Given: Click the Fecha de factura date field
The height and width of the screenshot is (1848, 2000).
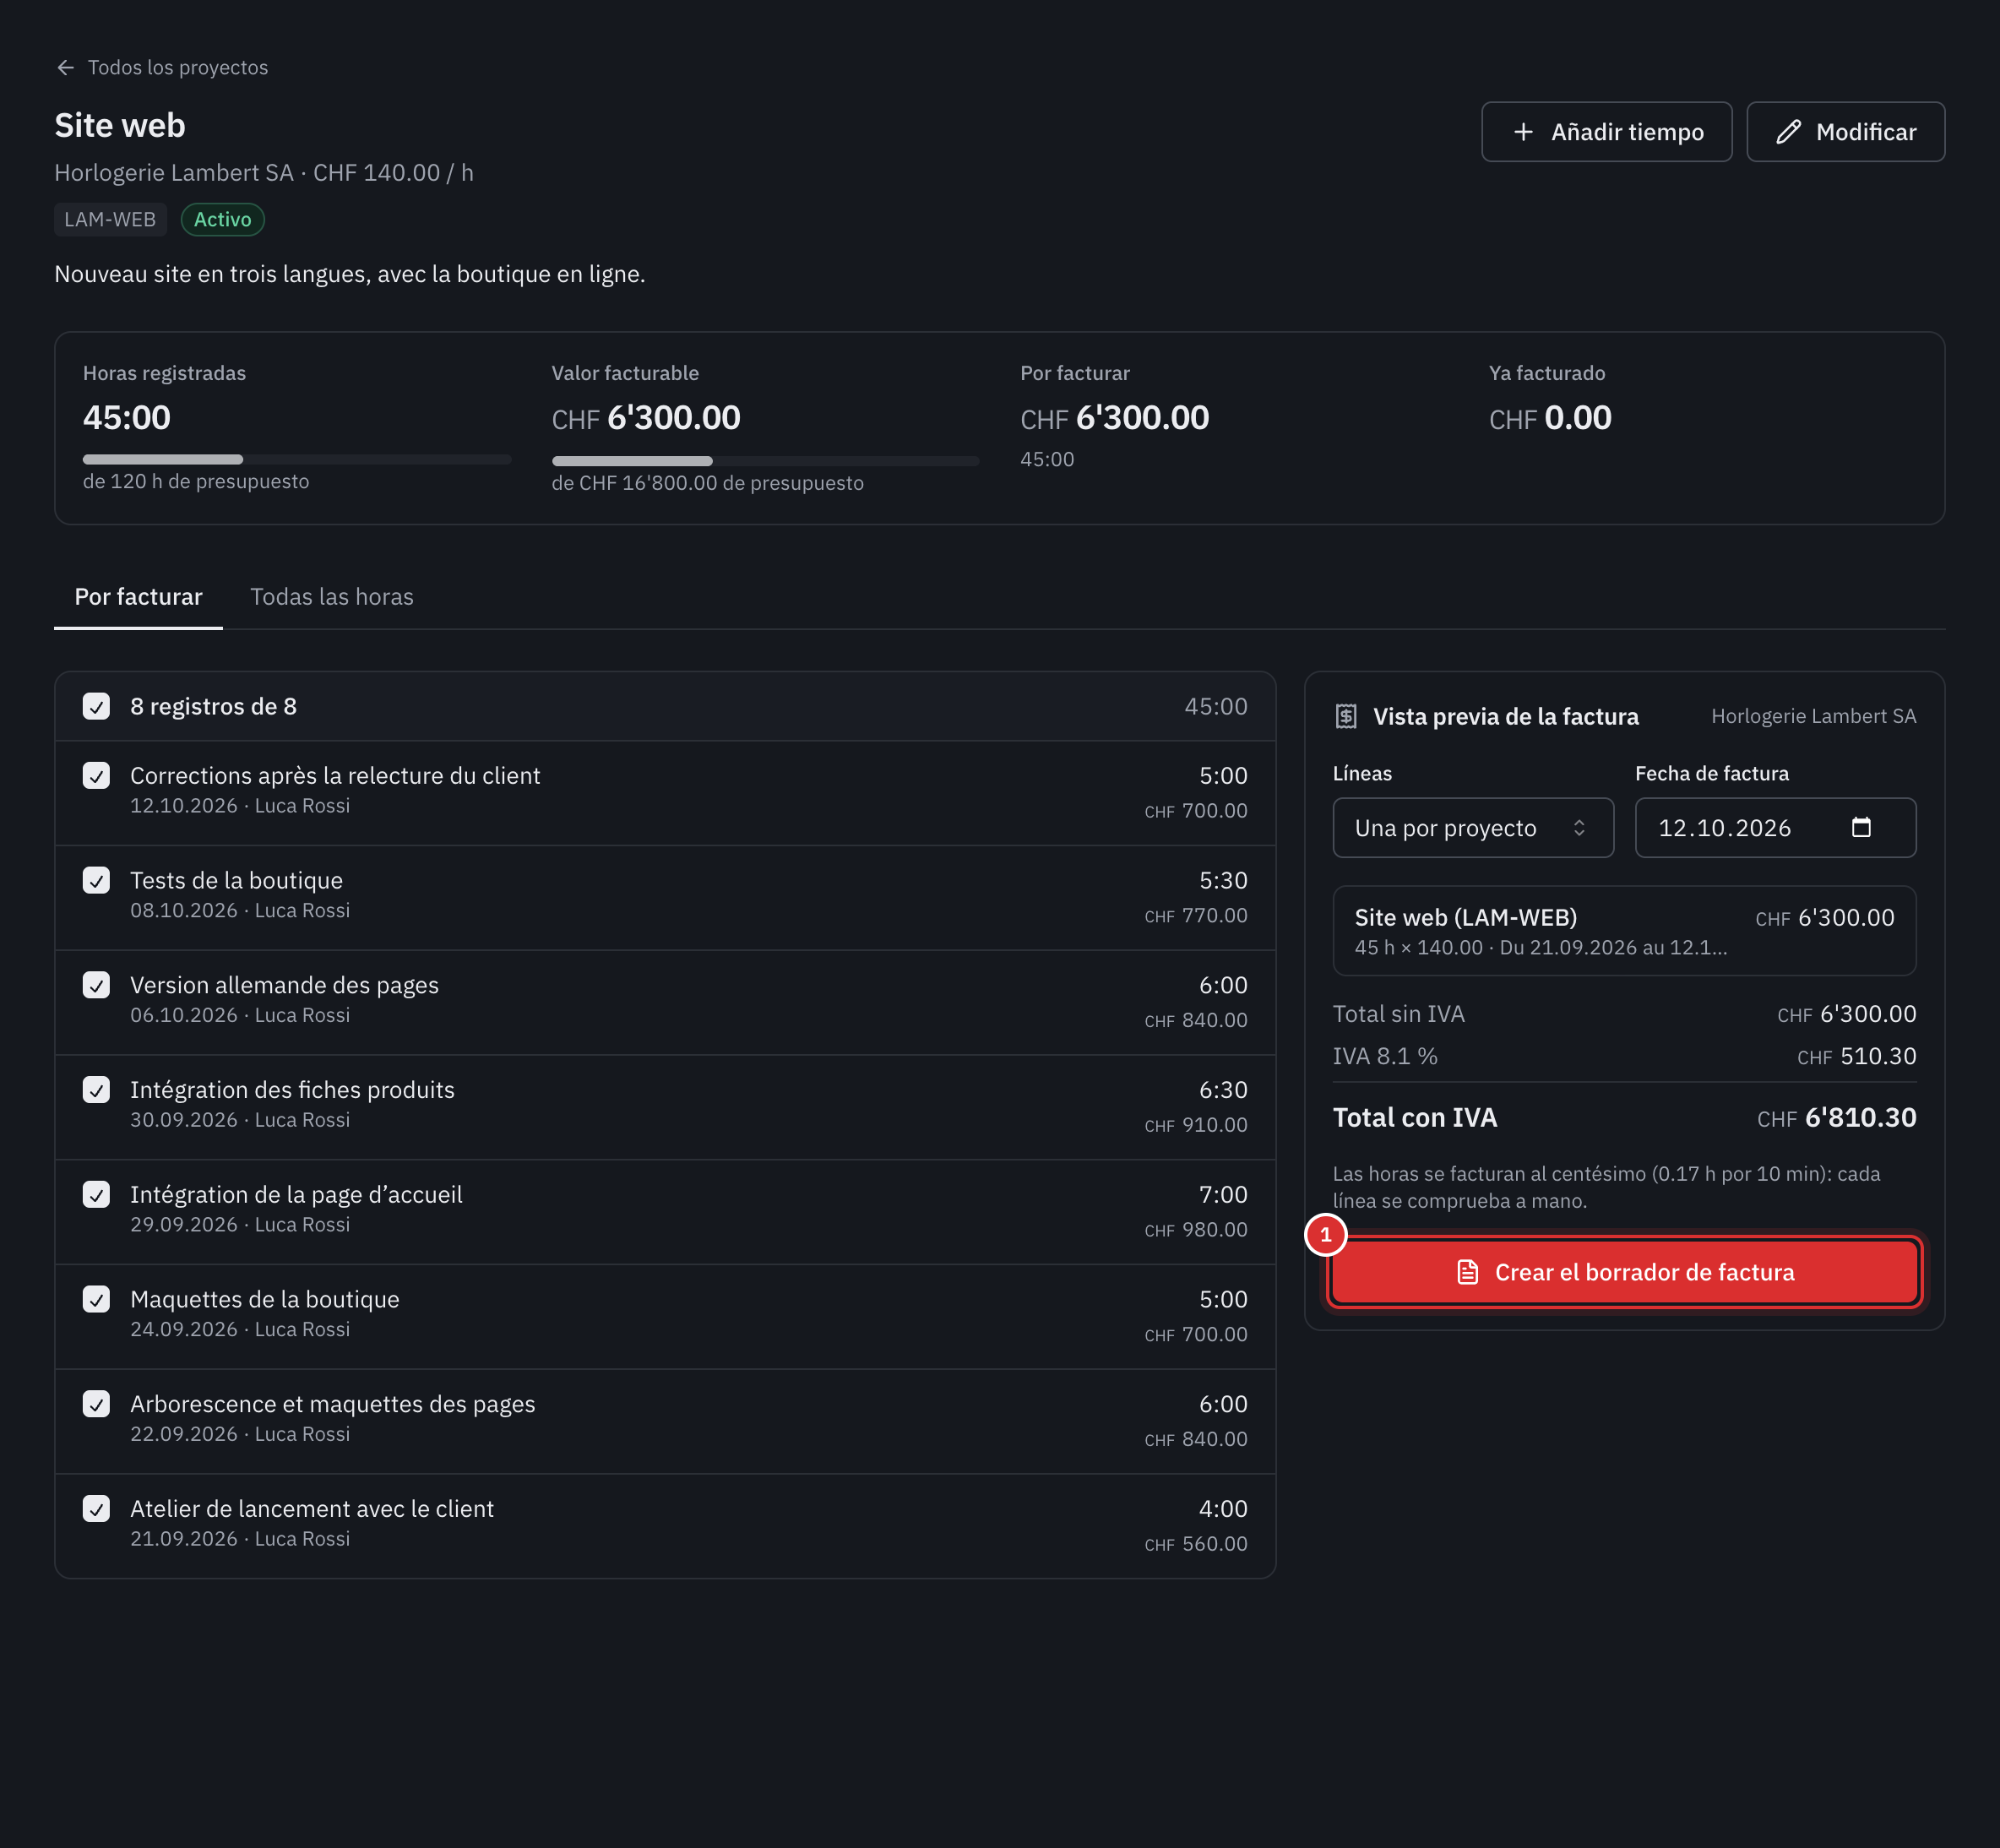Looking at the screenshot, I should pos(1775,827).
